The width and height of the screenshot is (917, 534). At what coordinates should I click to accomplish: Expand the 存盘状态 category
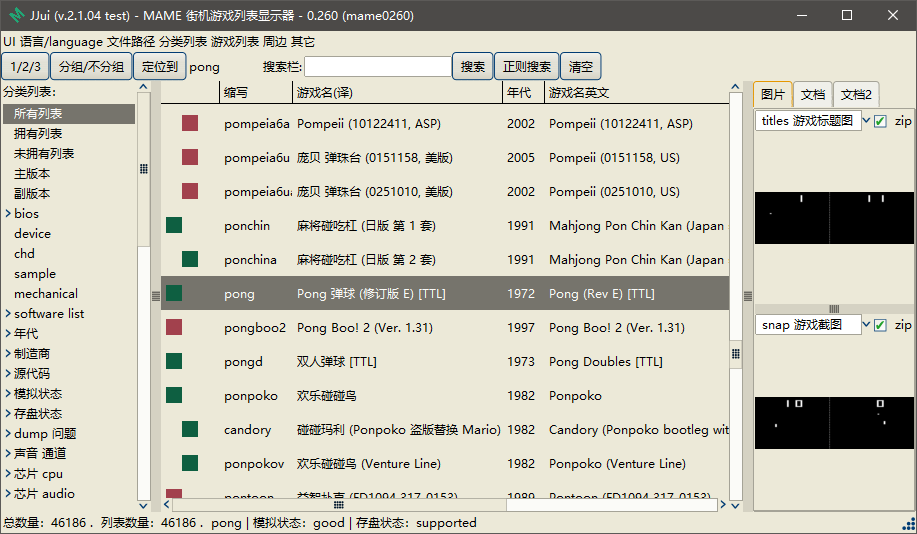click(8, 414)
